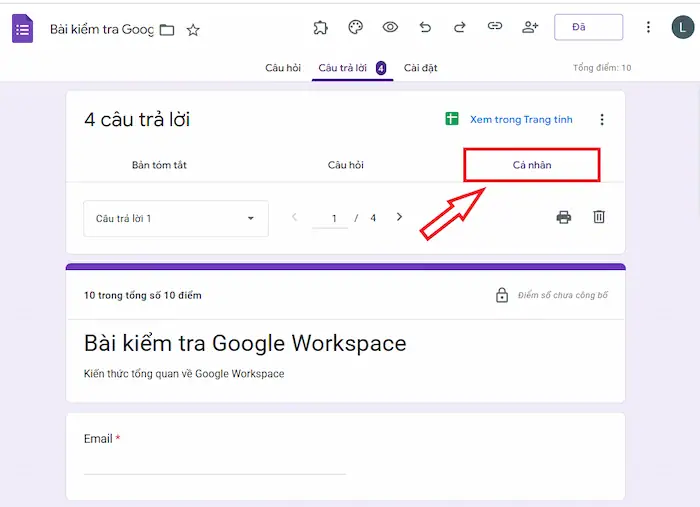Click the Google Forms home icon
This screenshot has width=700, height=507.
tap(22, 28)
